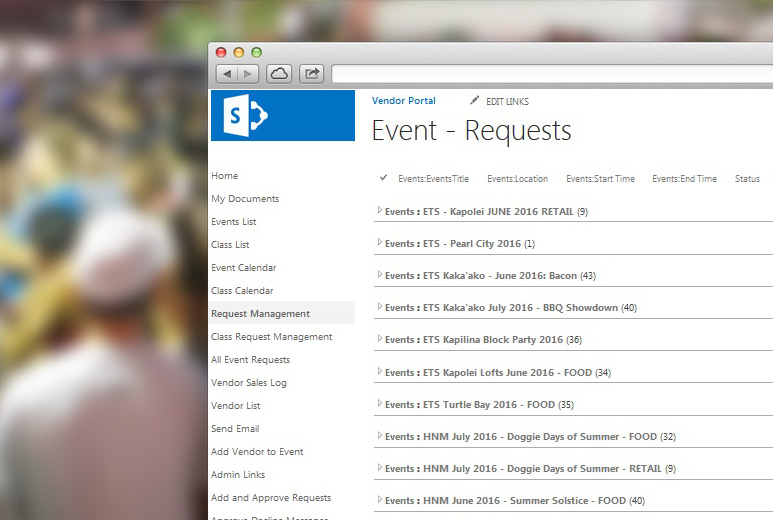This screenshot has height=520, width=773.
Task: Expand HNM June 2016 - Summer Solstice group
Action: [x=380, y=500]
